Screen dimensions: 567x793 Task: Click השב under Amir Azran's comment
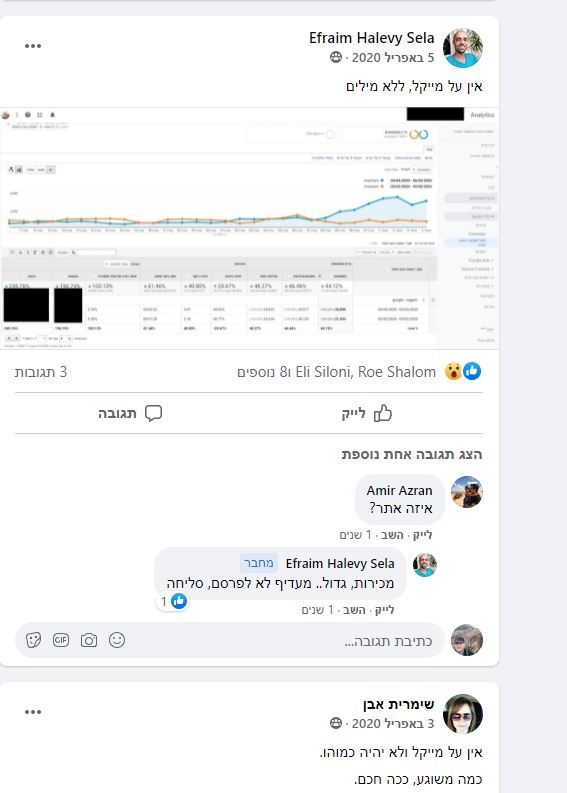click(x=391, y=535)
